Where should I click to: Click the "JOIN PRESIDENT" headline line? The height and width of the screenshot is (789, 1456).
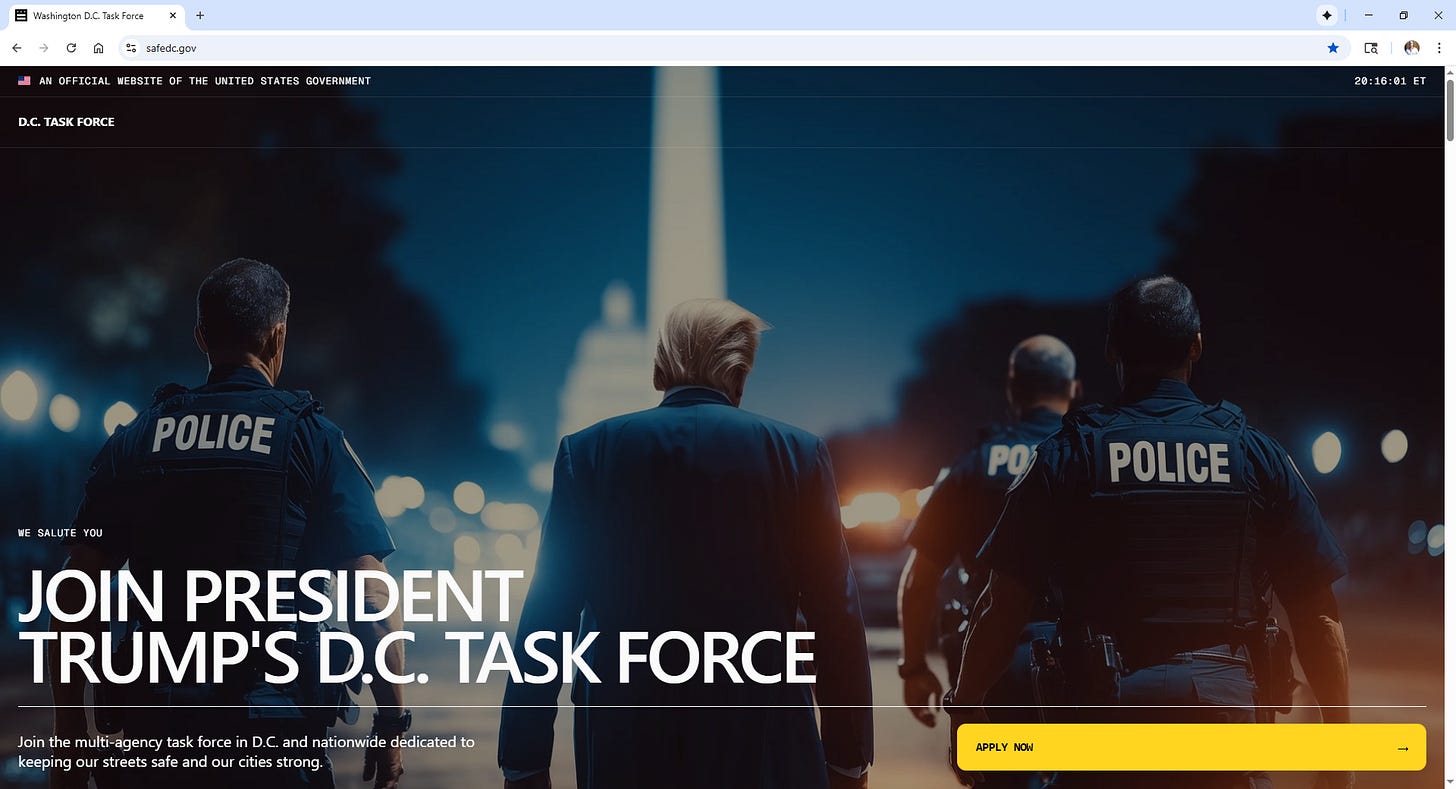pyautogui.click(x=271, y=597)
